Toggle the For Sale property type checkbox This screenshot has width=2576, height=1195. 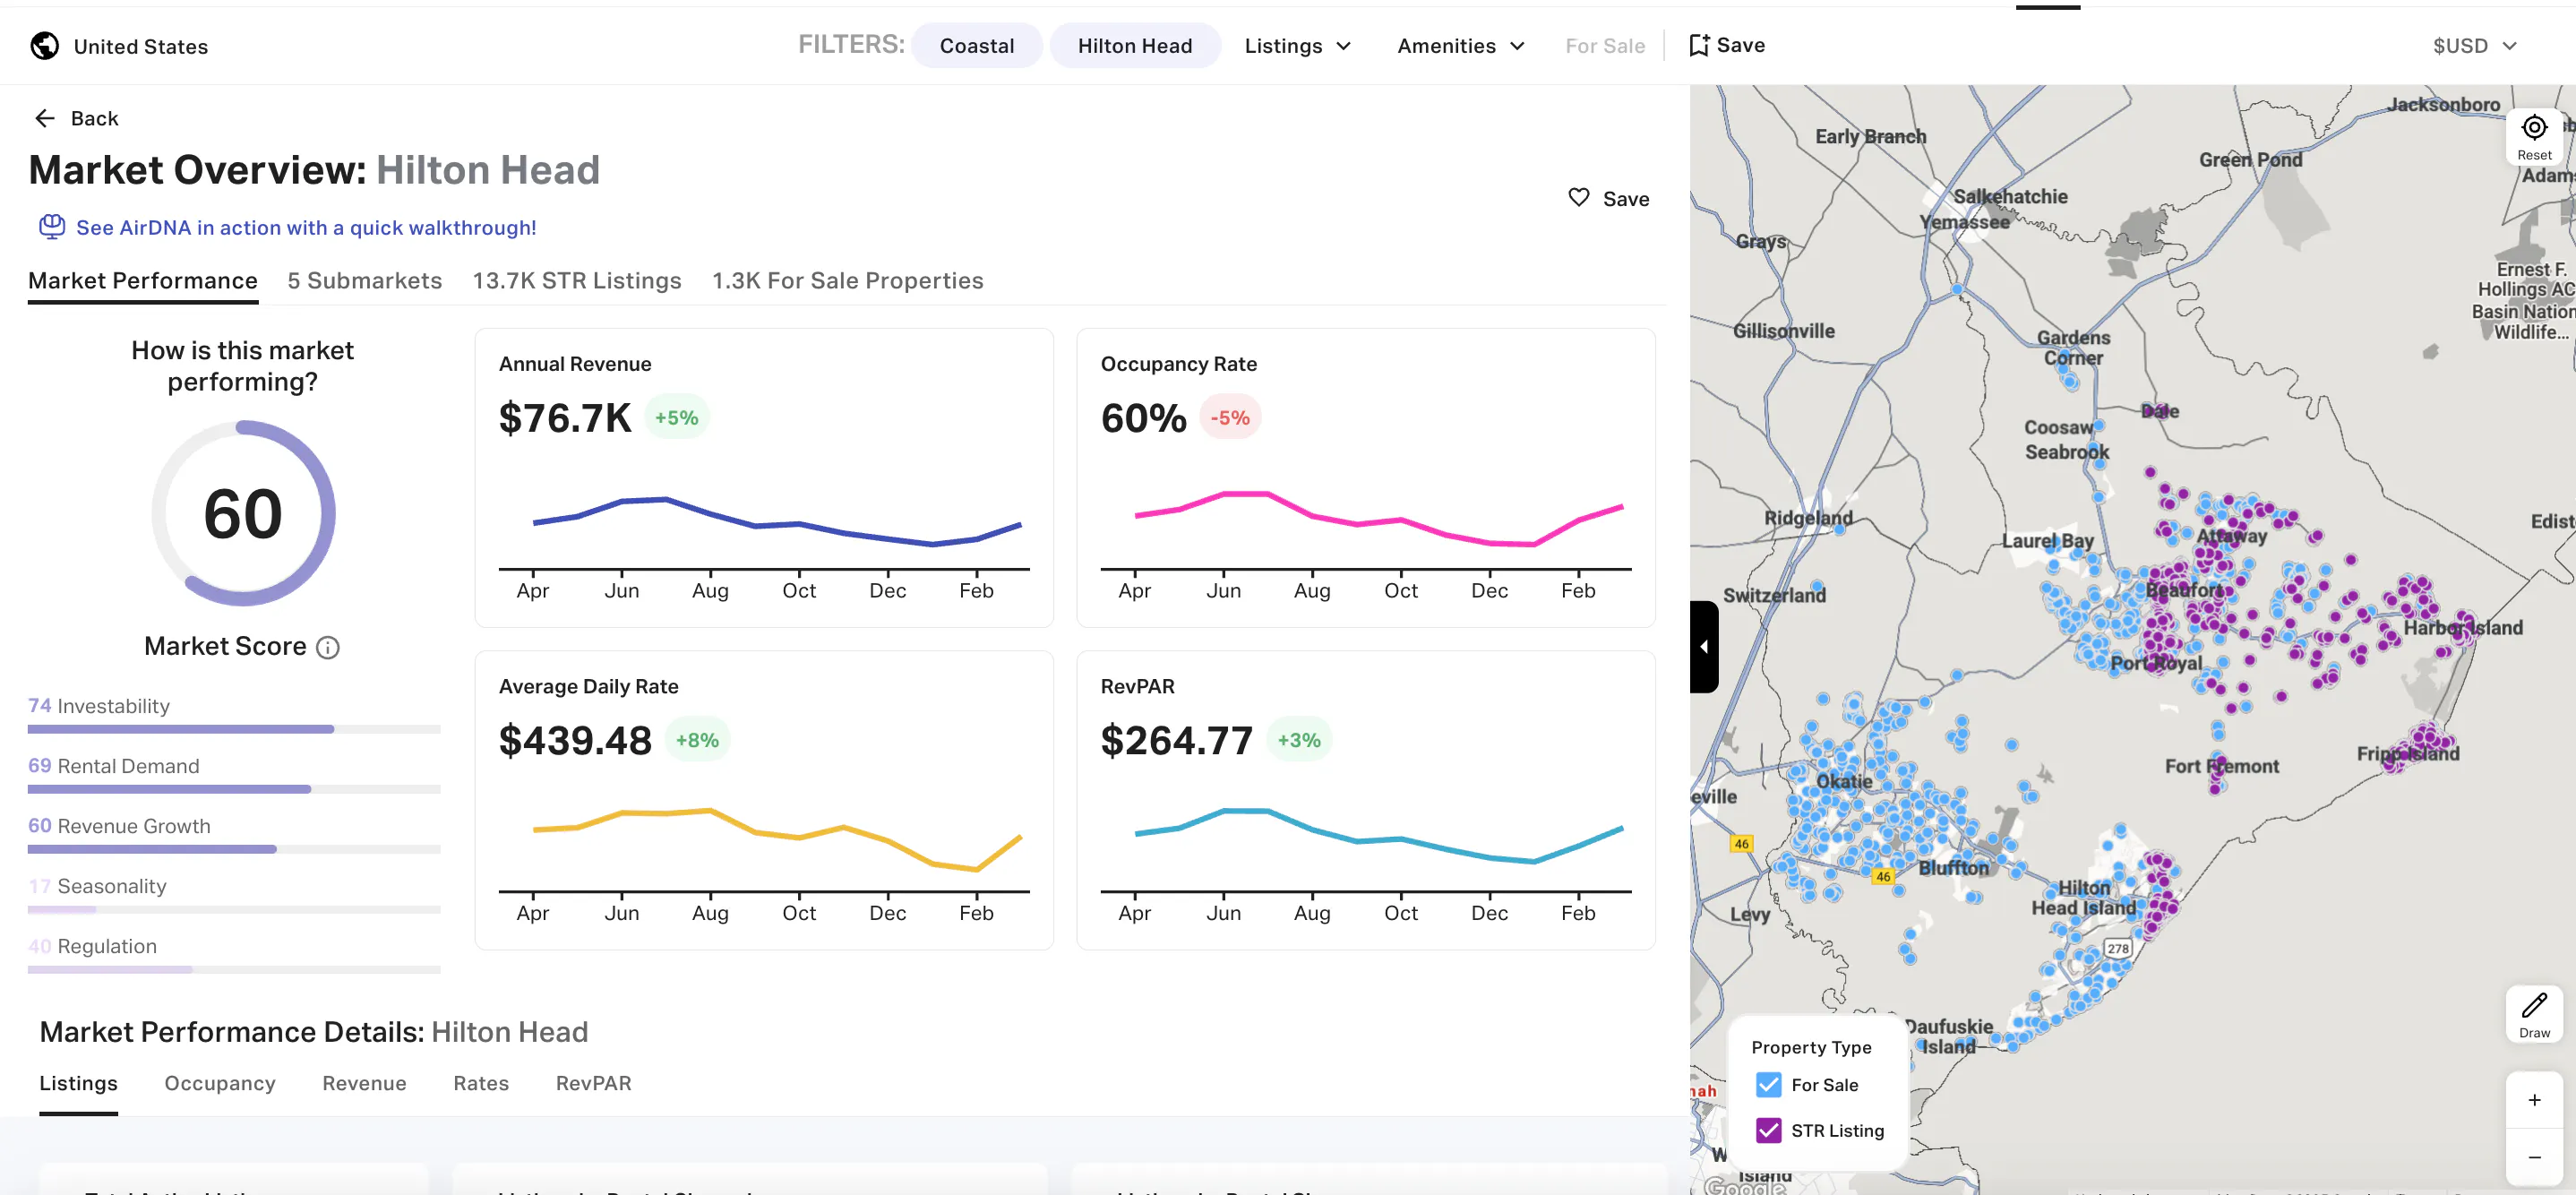[x=1768, y=1085]
